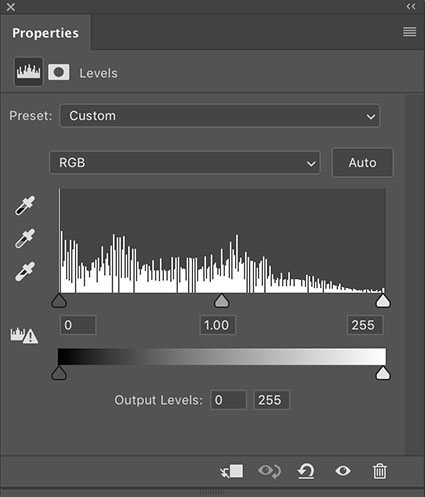
Task: Collapse the panel with the double arrows
Action: pos(411,6)
